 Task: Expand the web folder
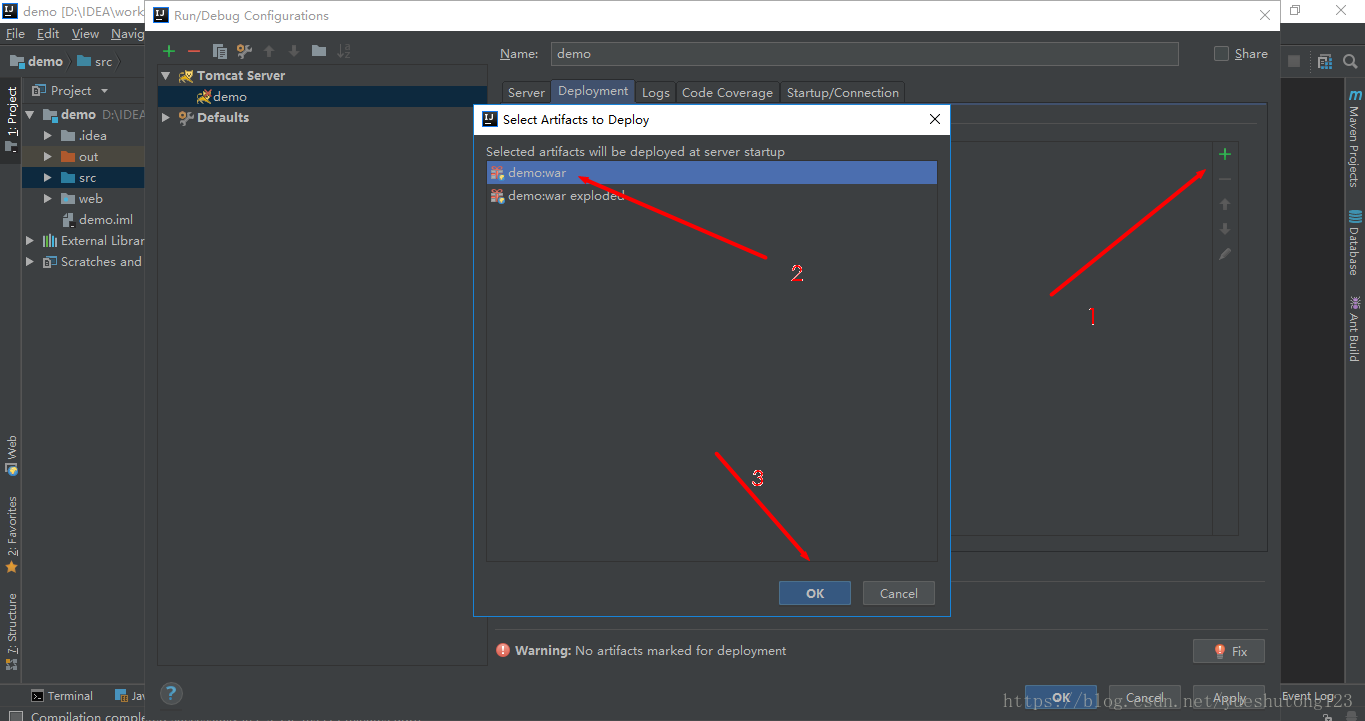click(x=47, y=199)
